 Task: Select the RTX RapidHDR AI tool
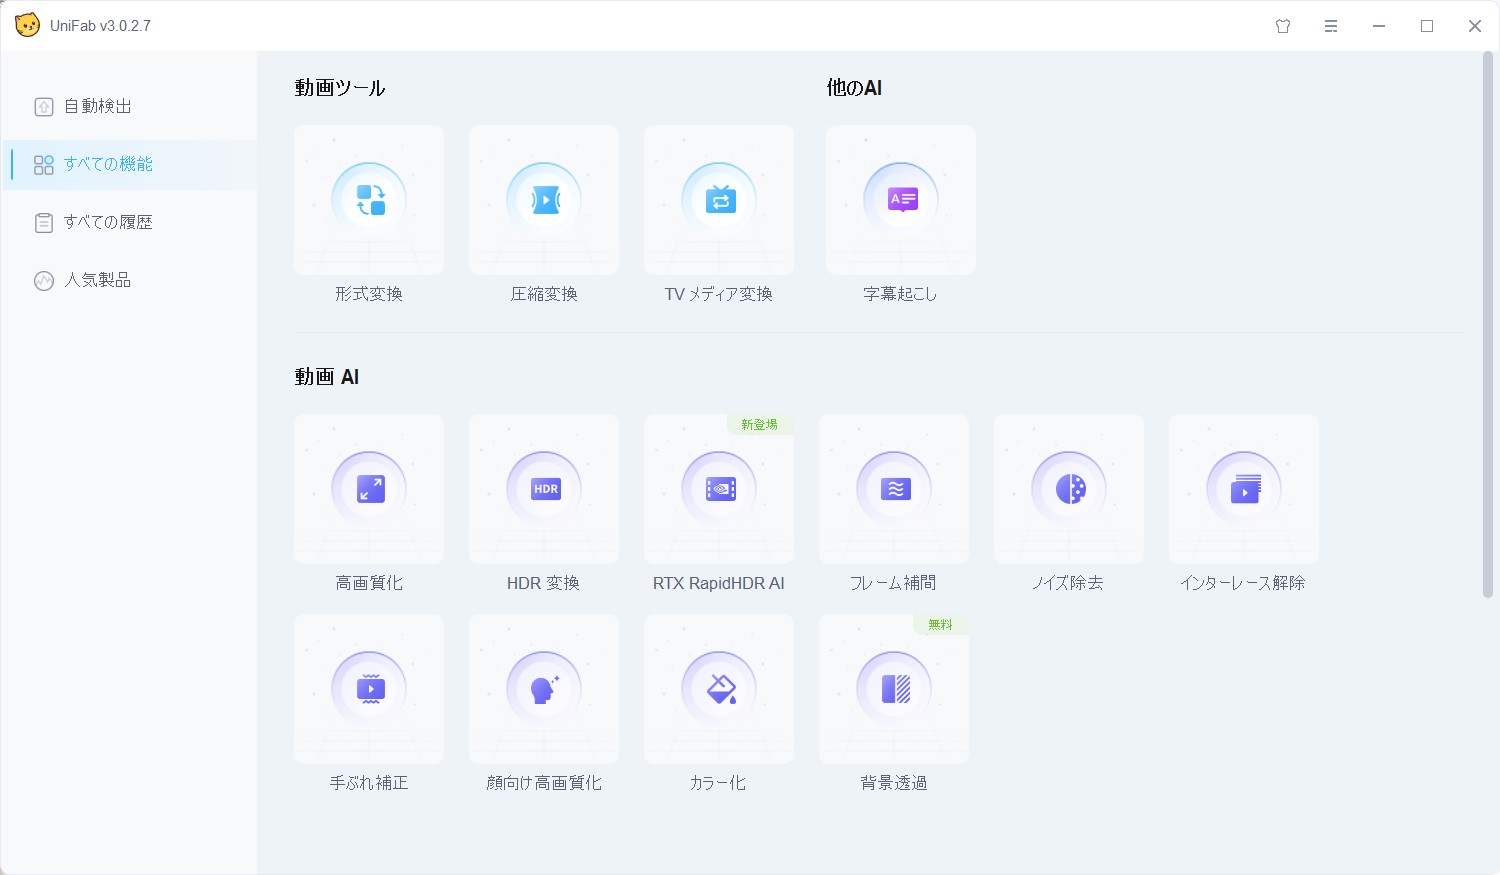(719, 490)
